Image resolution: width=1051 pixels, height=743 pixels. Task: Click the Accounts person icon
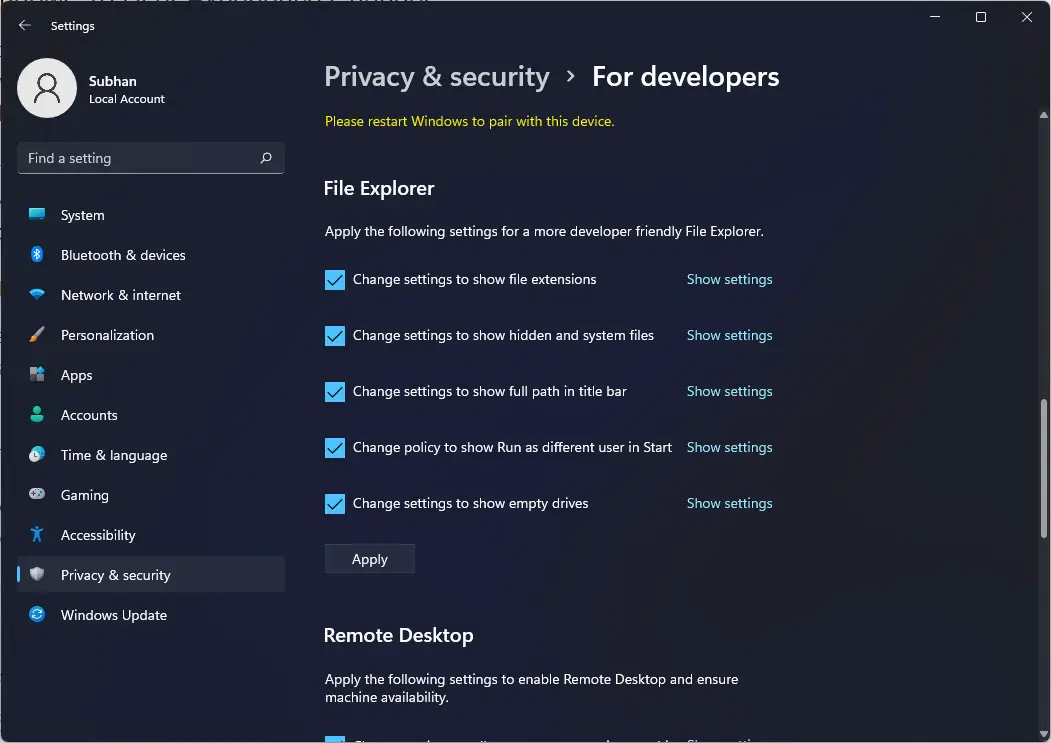[x=37, y=414]
